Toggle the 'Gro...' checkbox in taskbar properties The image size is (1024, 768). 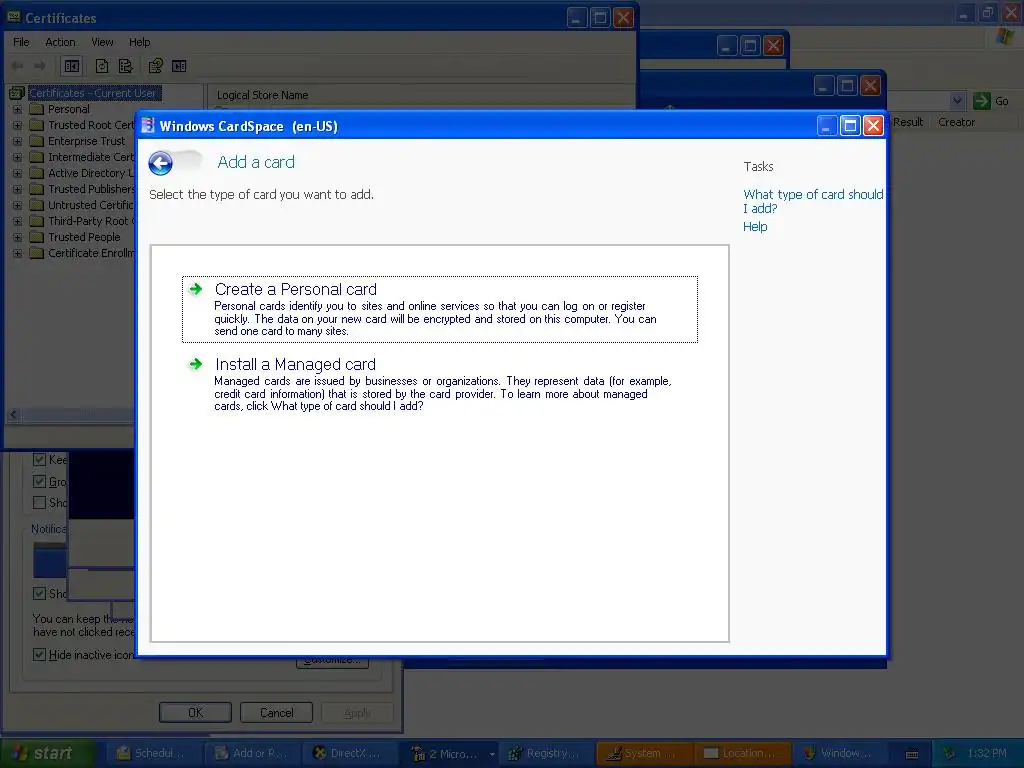[39, 482]
